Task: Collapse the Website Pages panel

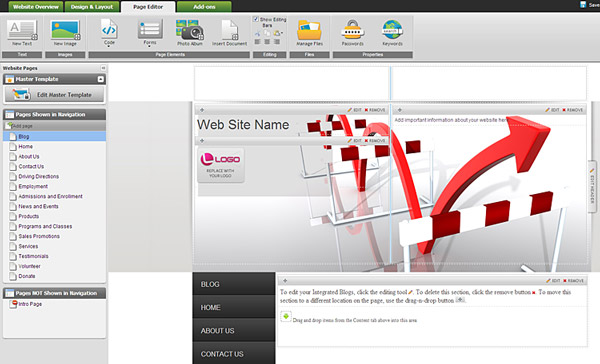Action: pos(103,68)
